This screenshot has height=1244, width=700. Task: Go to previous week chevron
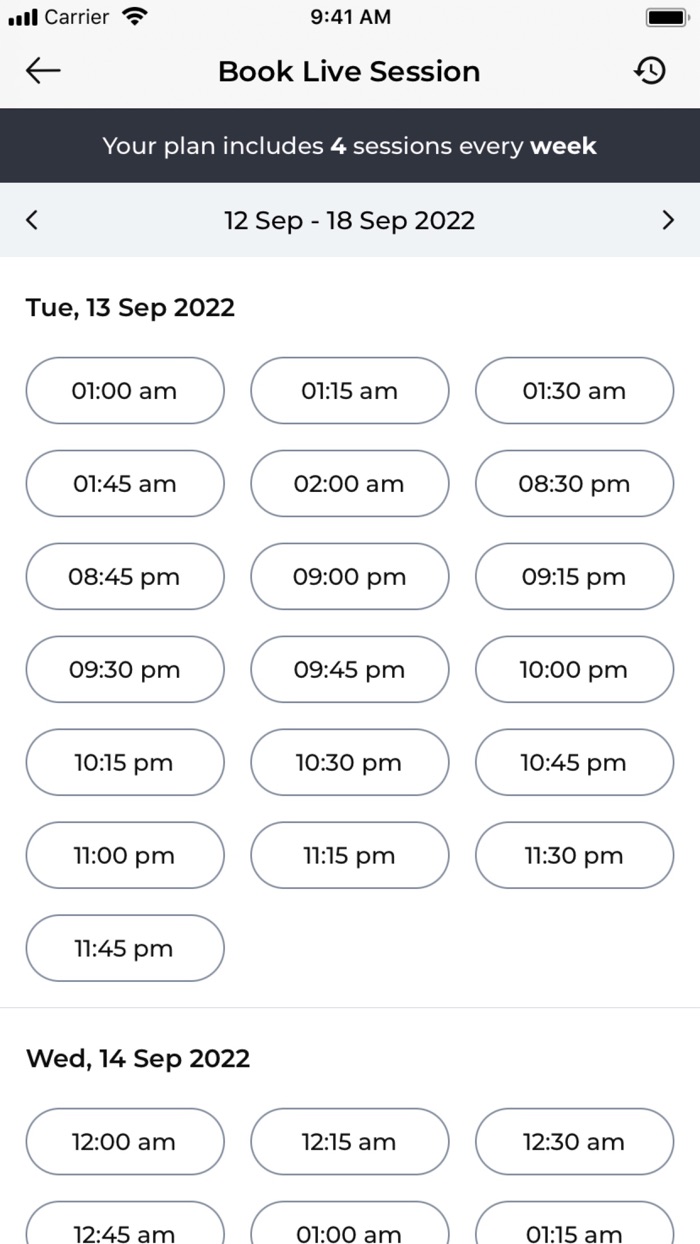click(x=32, y=220)
